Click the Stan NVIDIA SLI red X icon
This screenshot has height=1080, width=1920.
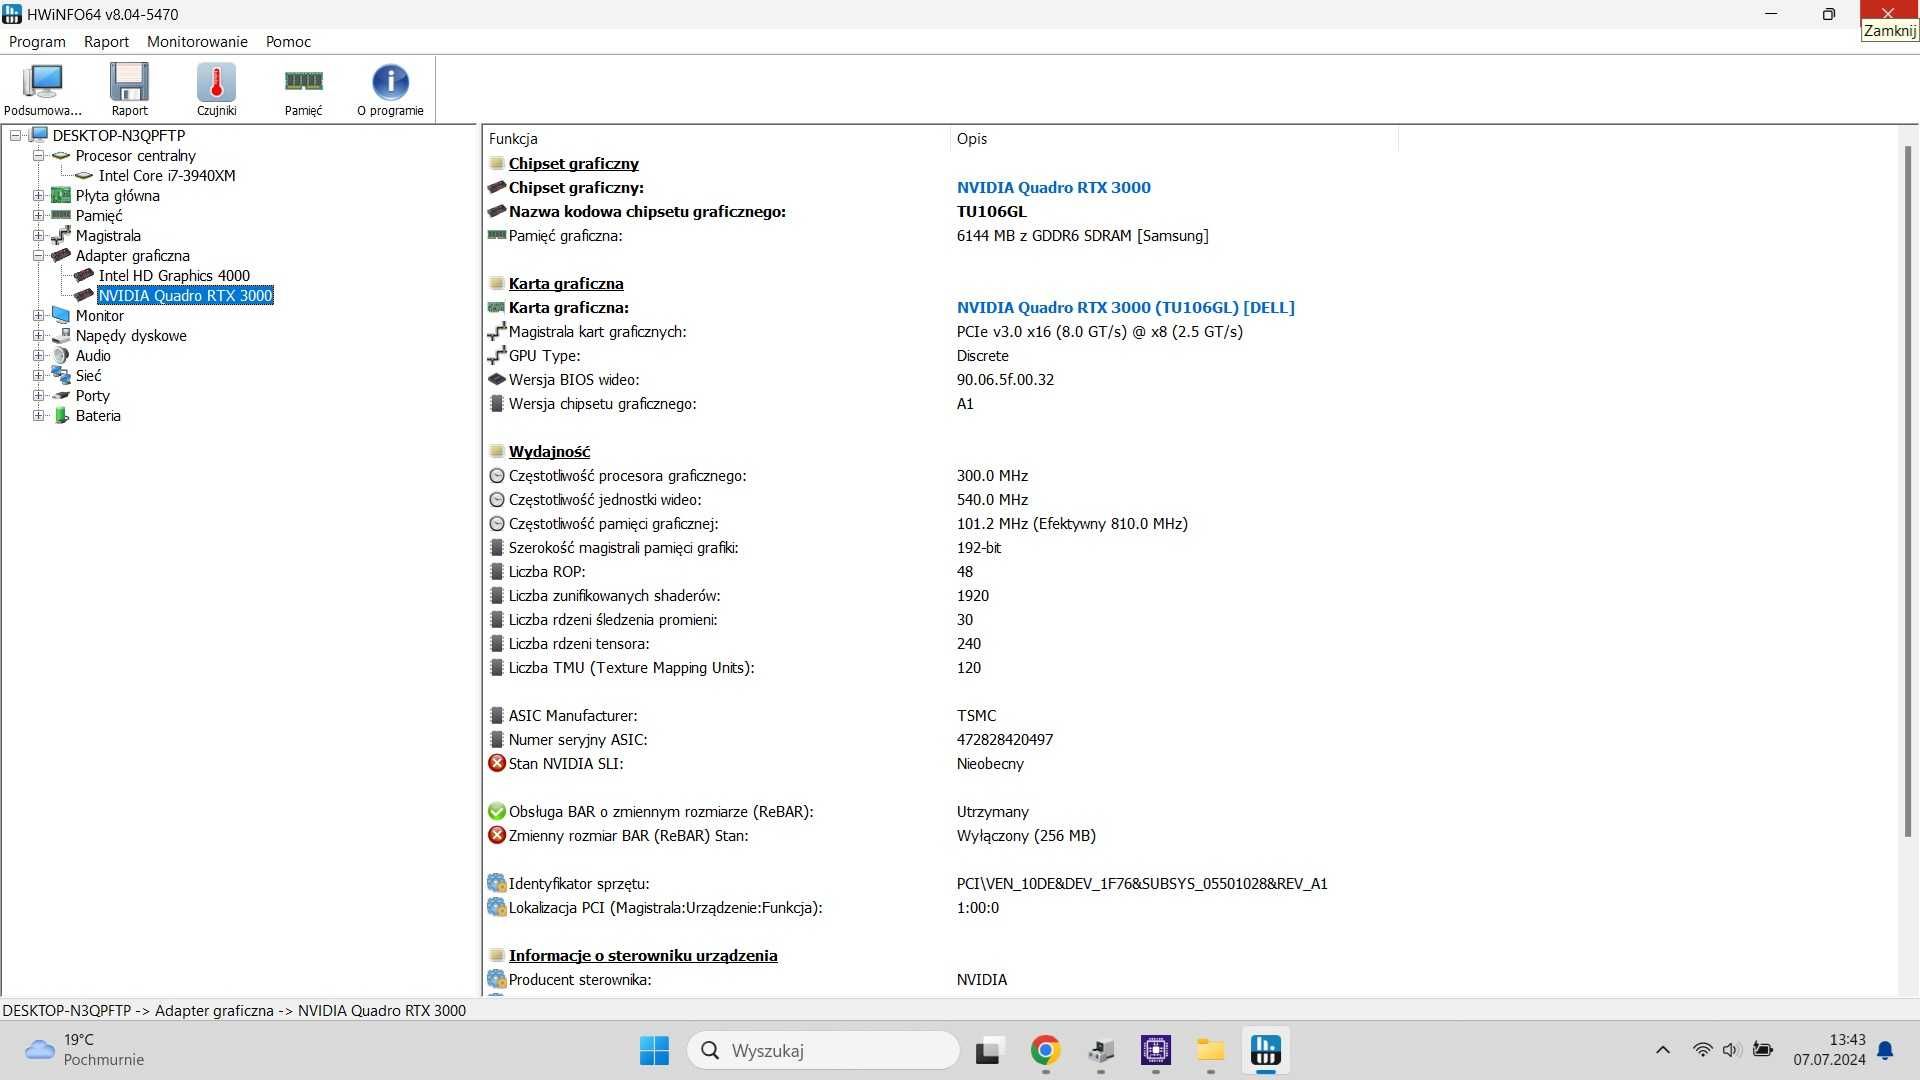click(496, 763)
